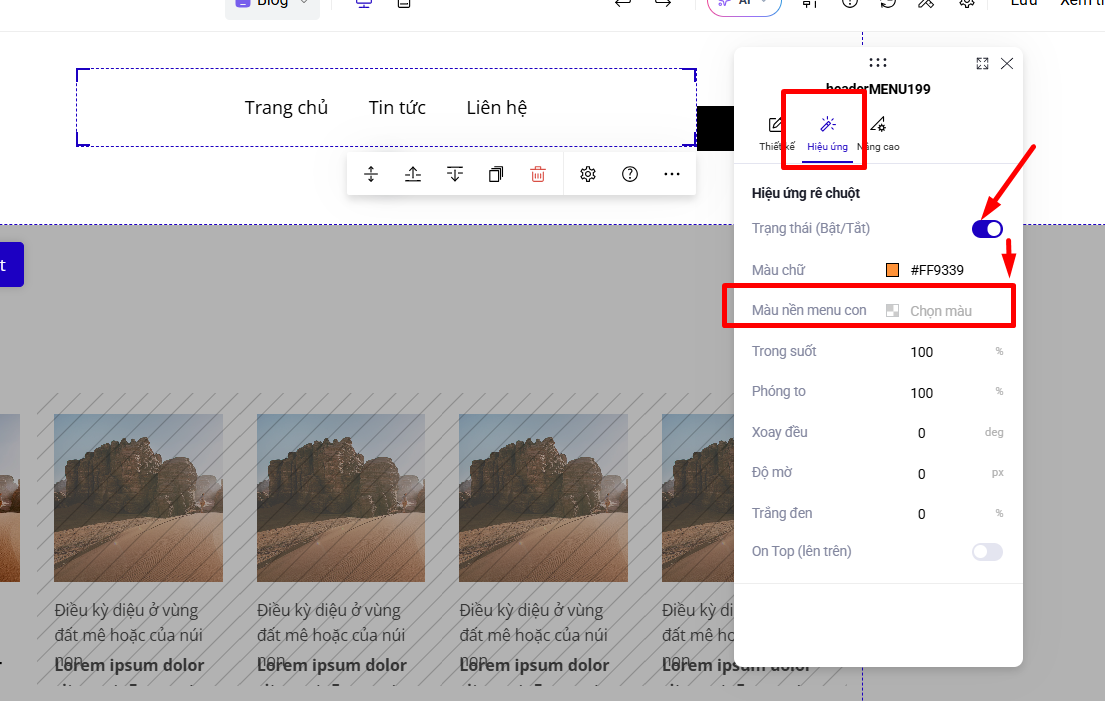
Task: Click the Độ mờ value field
Action: [x=922, y=474]
